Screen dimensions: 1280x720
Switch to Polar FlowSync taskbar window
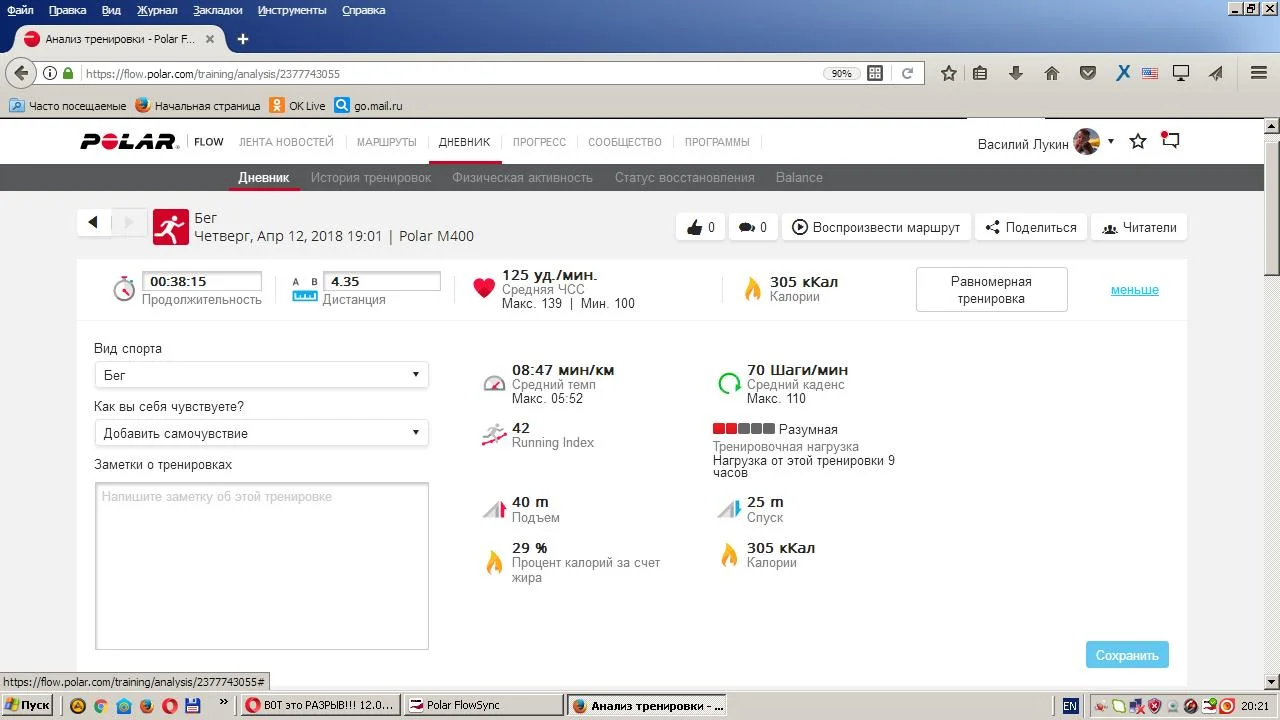[x=484, y=705]
